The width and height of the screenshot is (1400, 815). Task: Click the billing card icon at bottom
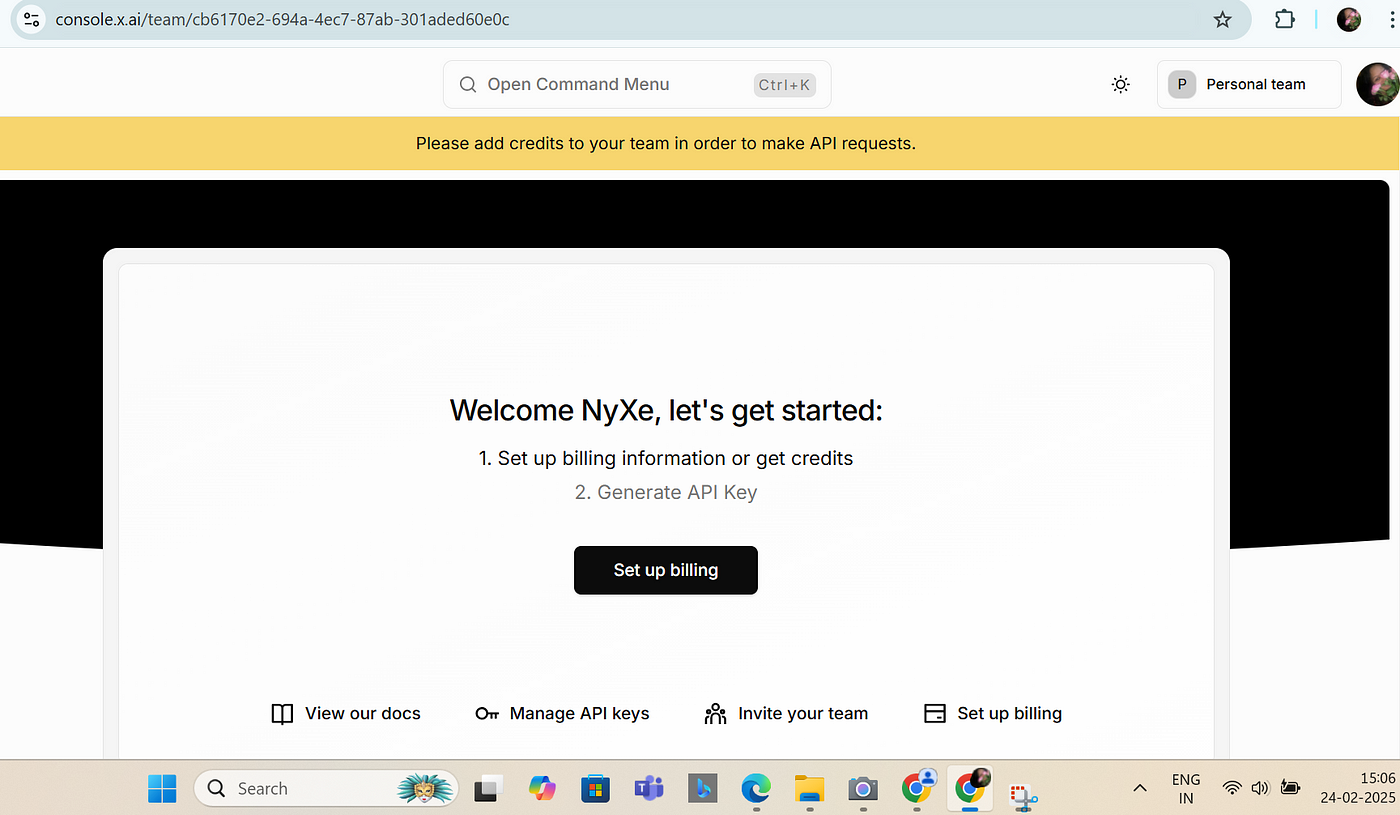(934, 713)
